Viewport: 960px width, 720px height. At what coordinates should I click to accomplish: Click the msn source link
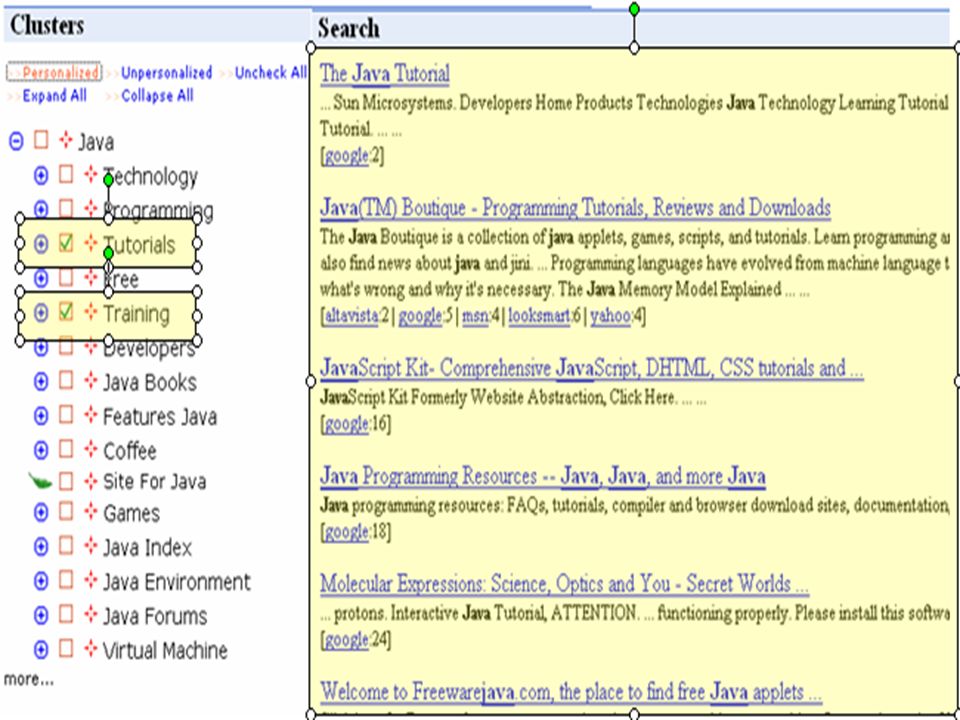[474, 317]
